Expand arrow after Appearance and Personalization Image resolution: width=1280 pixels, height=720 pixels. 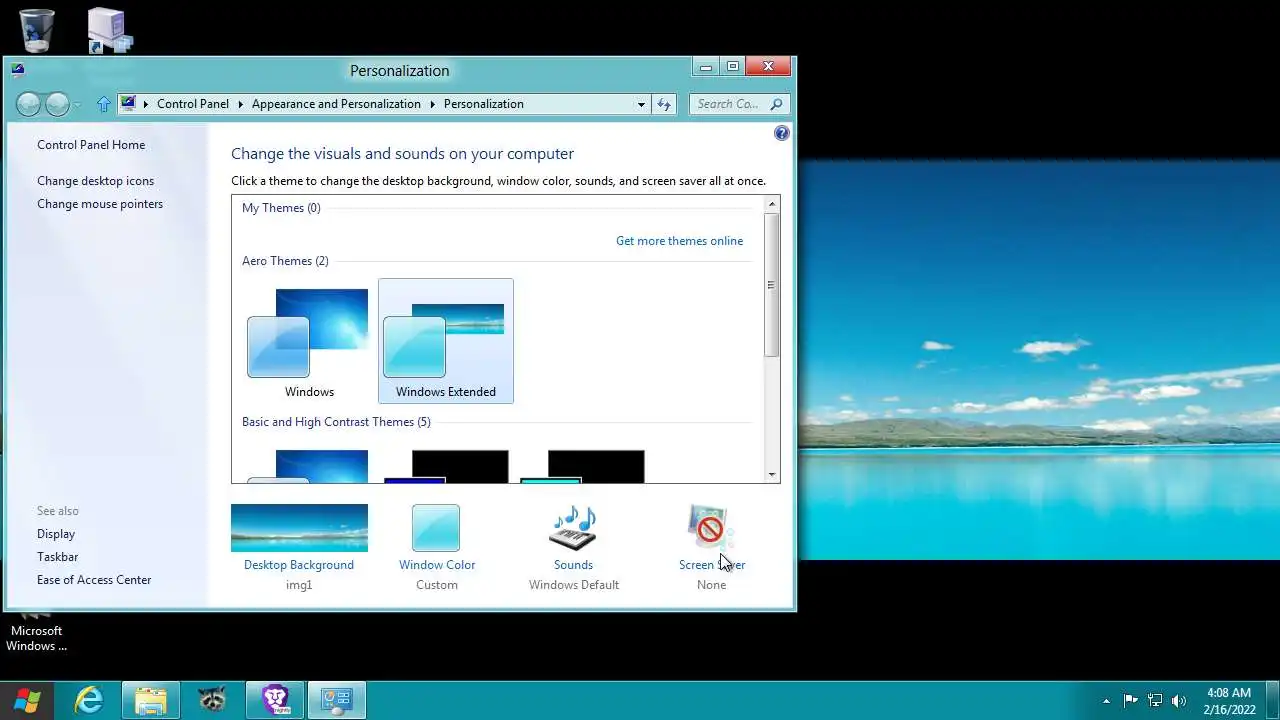pyautogui.click(x=433, y=104)
